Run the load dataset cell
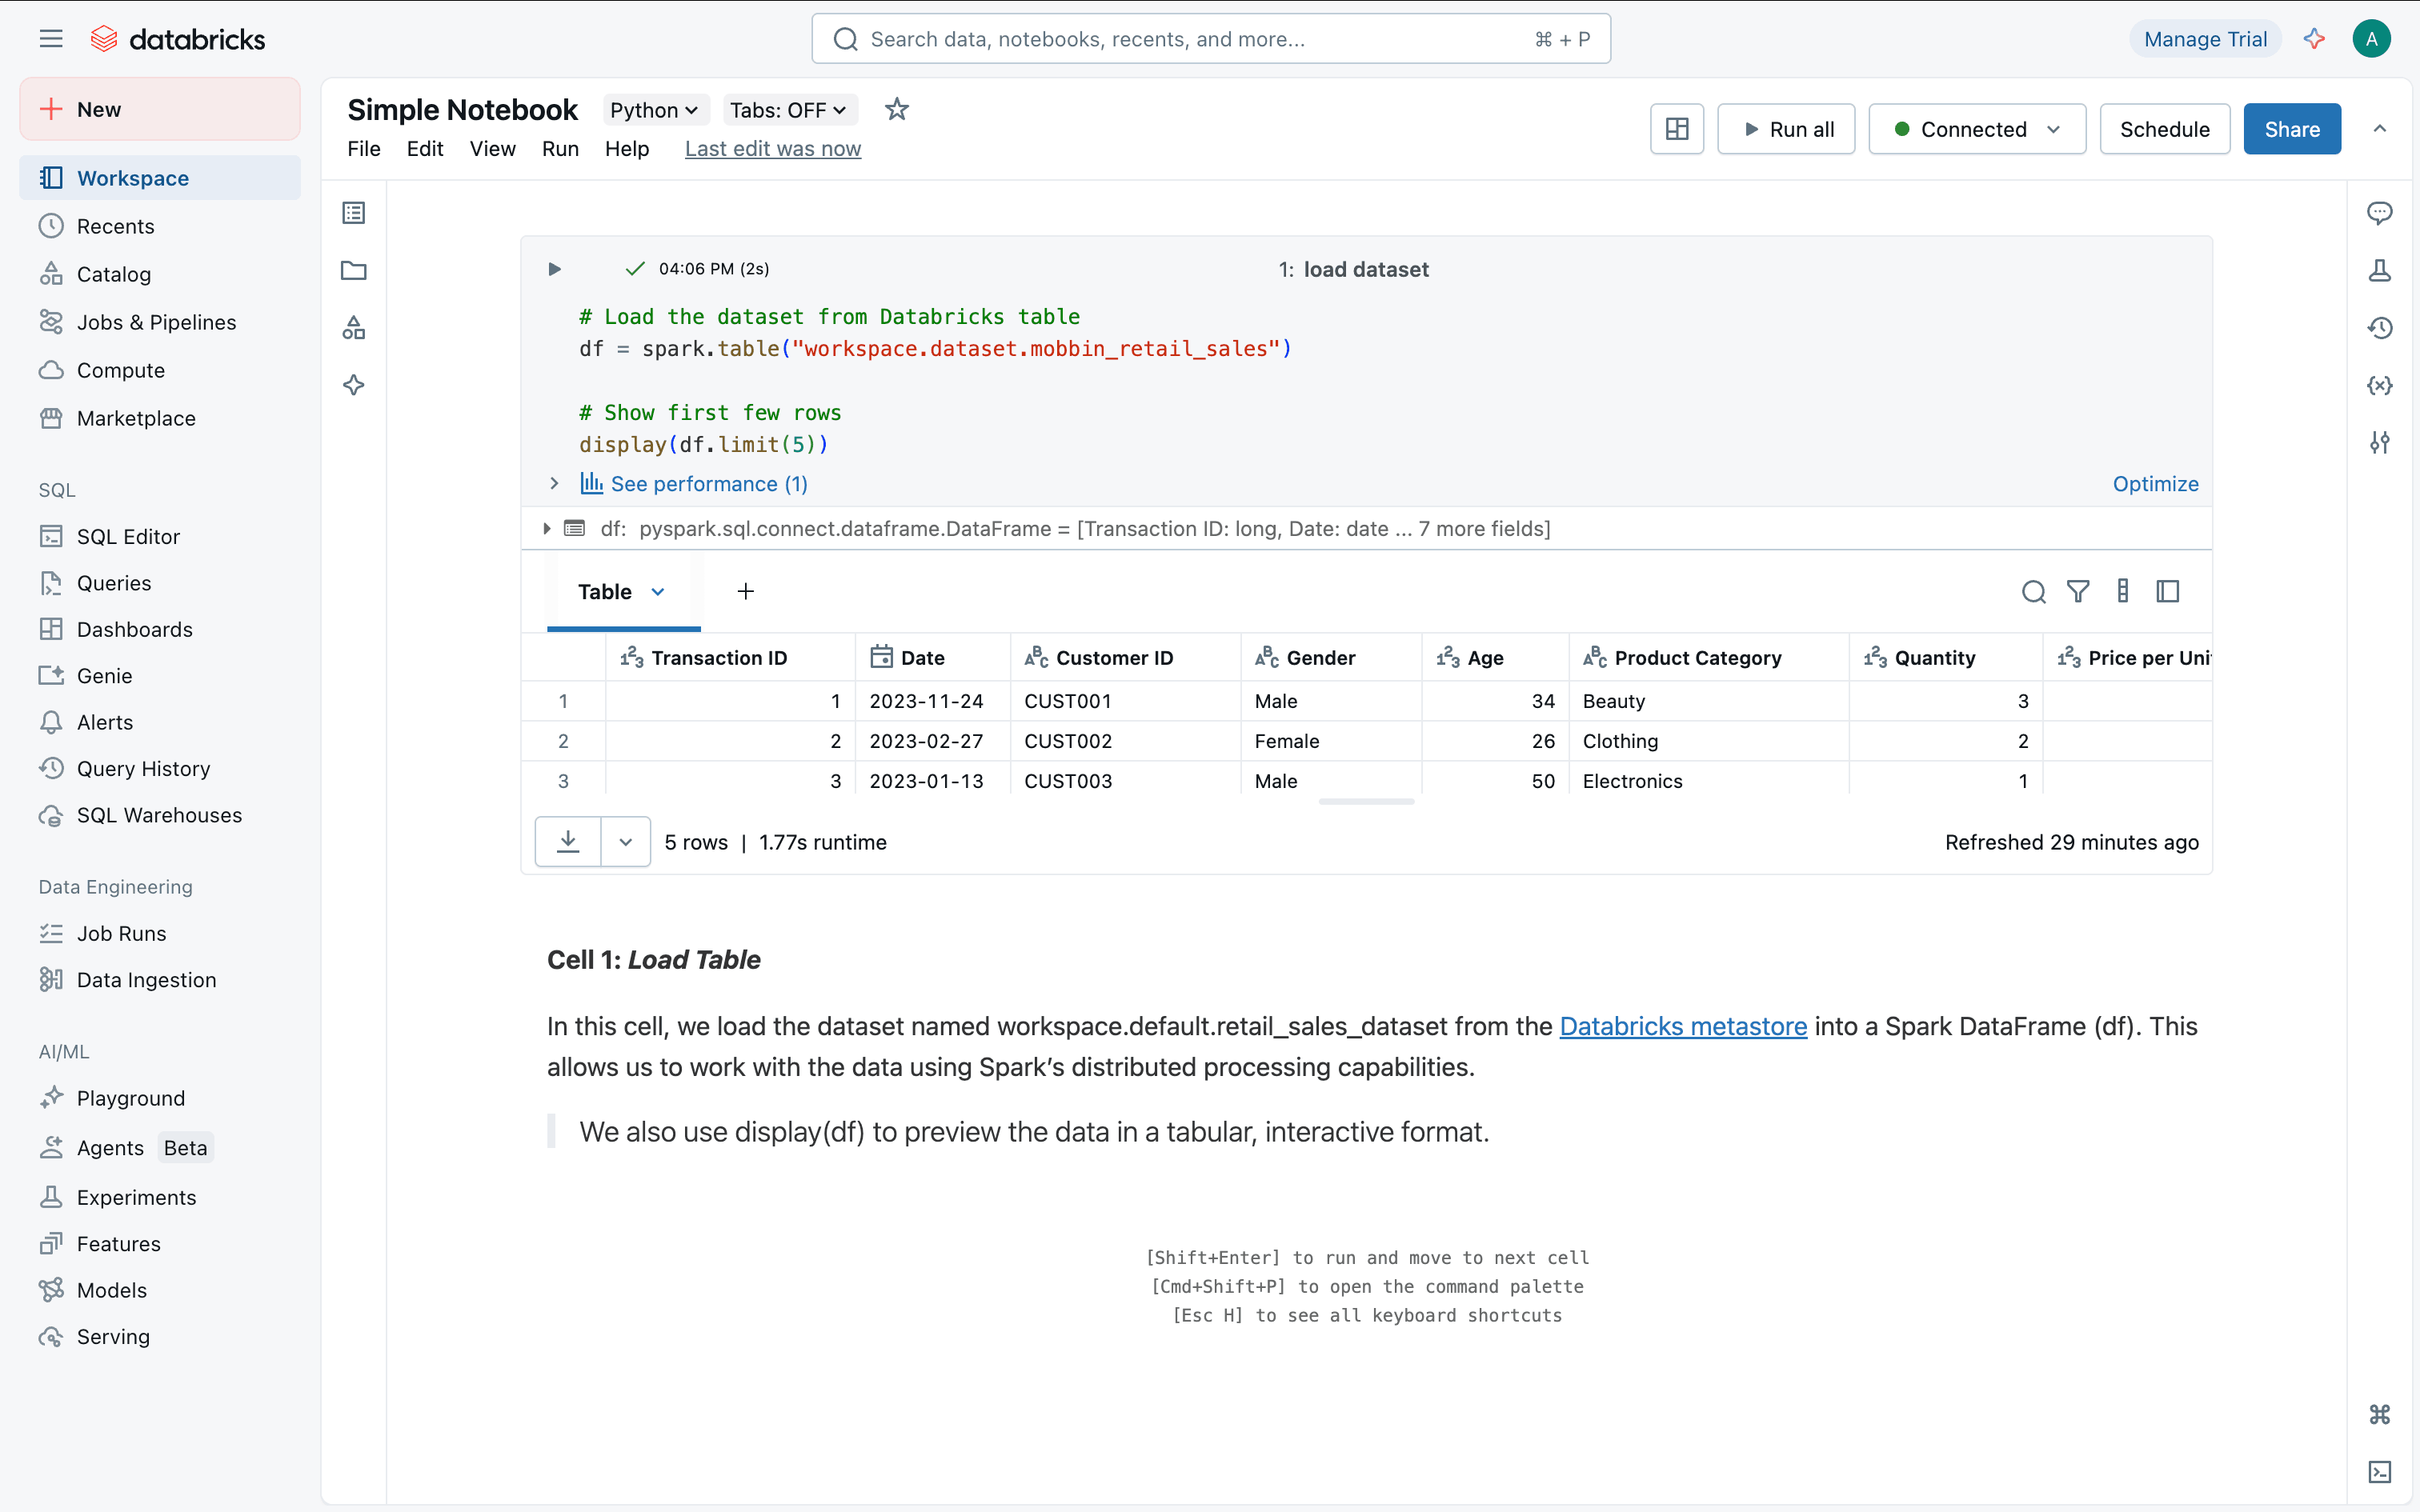Viewport: 2420px width, 1512px height. (x=554, y=269)
